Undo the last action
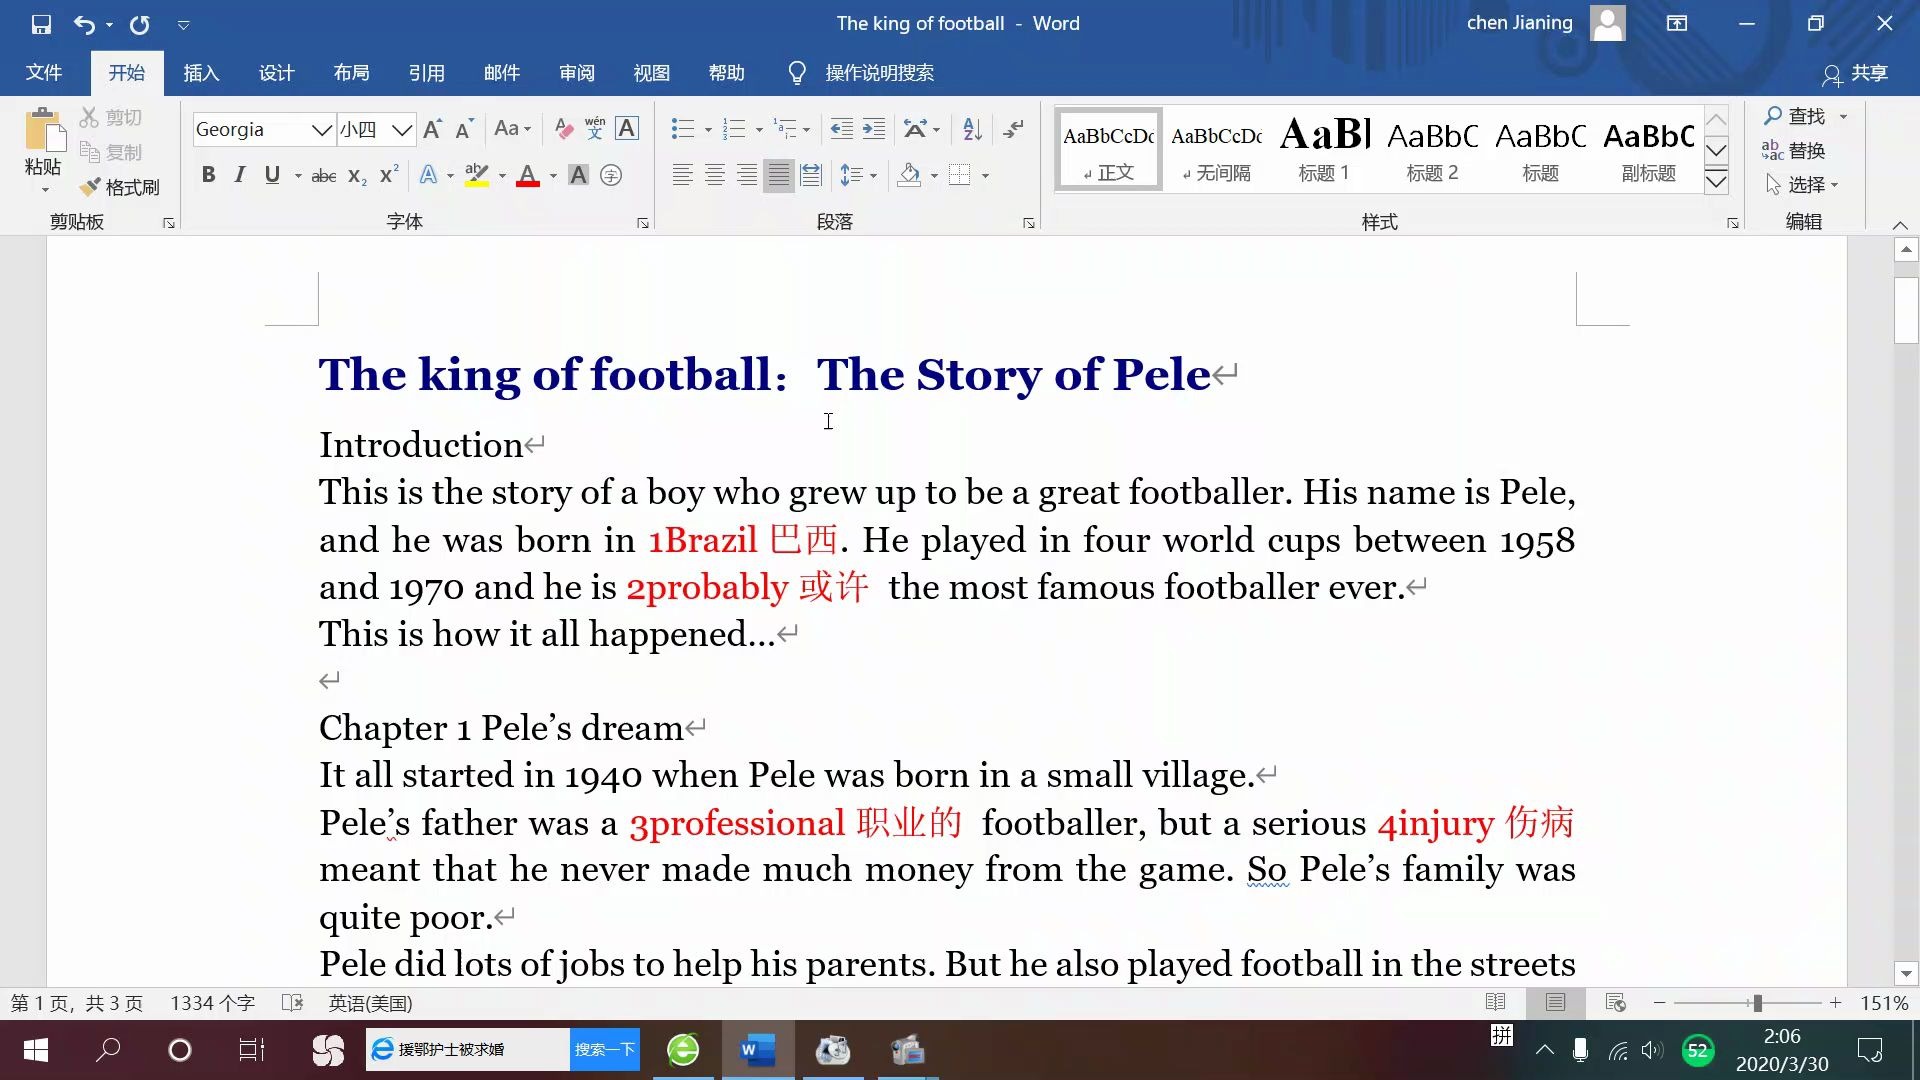 click(85, 24)
